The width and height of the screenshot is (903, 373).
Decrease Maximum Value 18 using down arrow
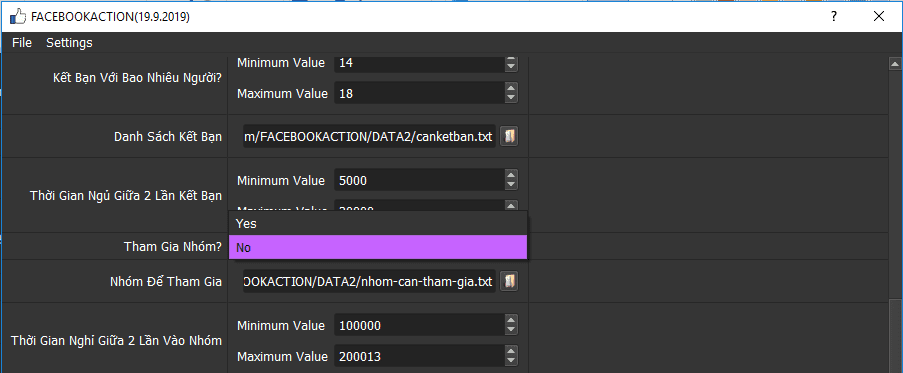(511, 98)
